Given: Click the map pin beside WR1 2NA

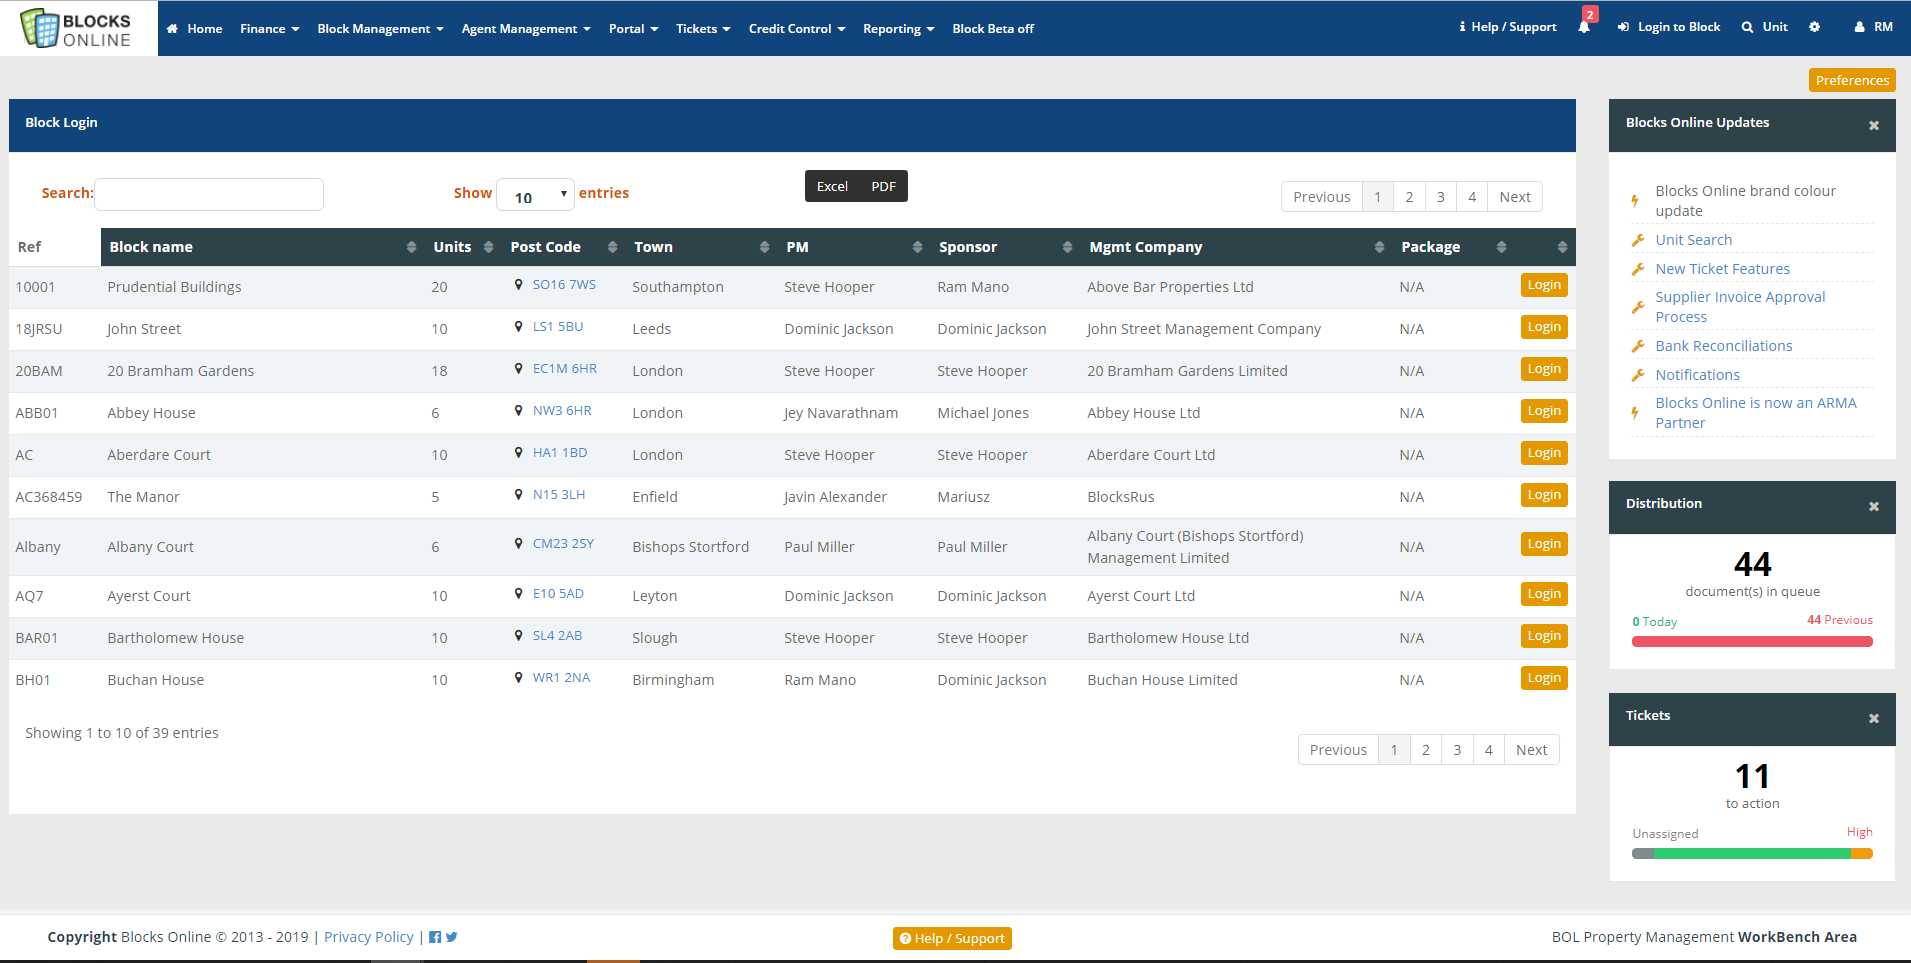Looking at the screenshot, I should [x=518, y=678].
